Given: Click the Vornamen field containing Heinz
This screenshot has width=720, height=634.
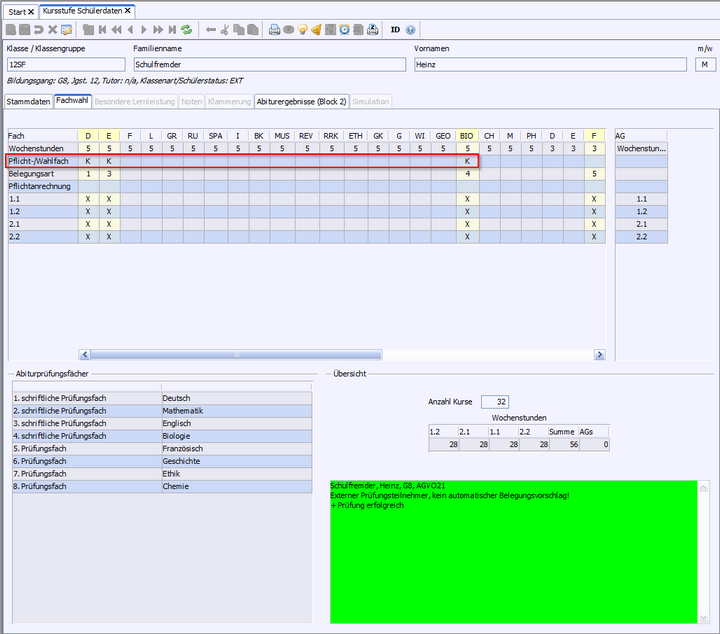Looking at the screenshot, I should click(550, 64).
